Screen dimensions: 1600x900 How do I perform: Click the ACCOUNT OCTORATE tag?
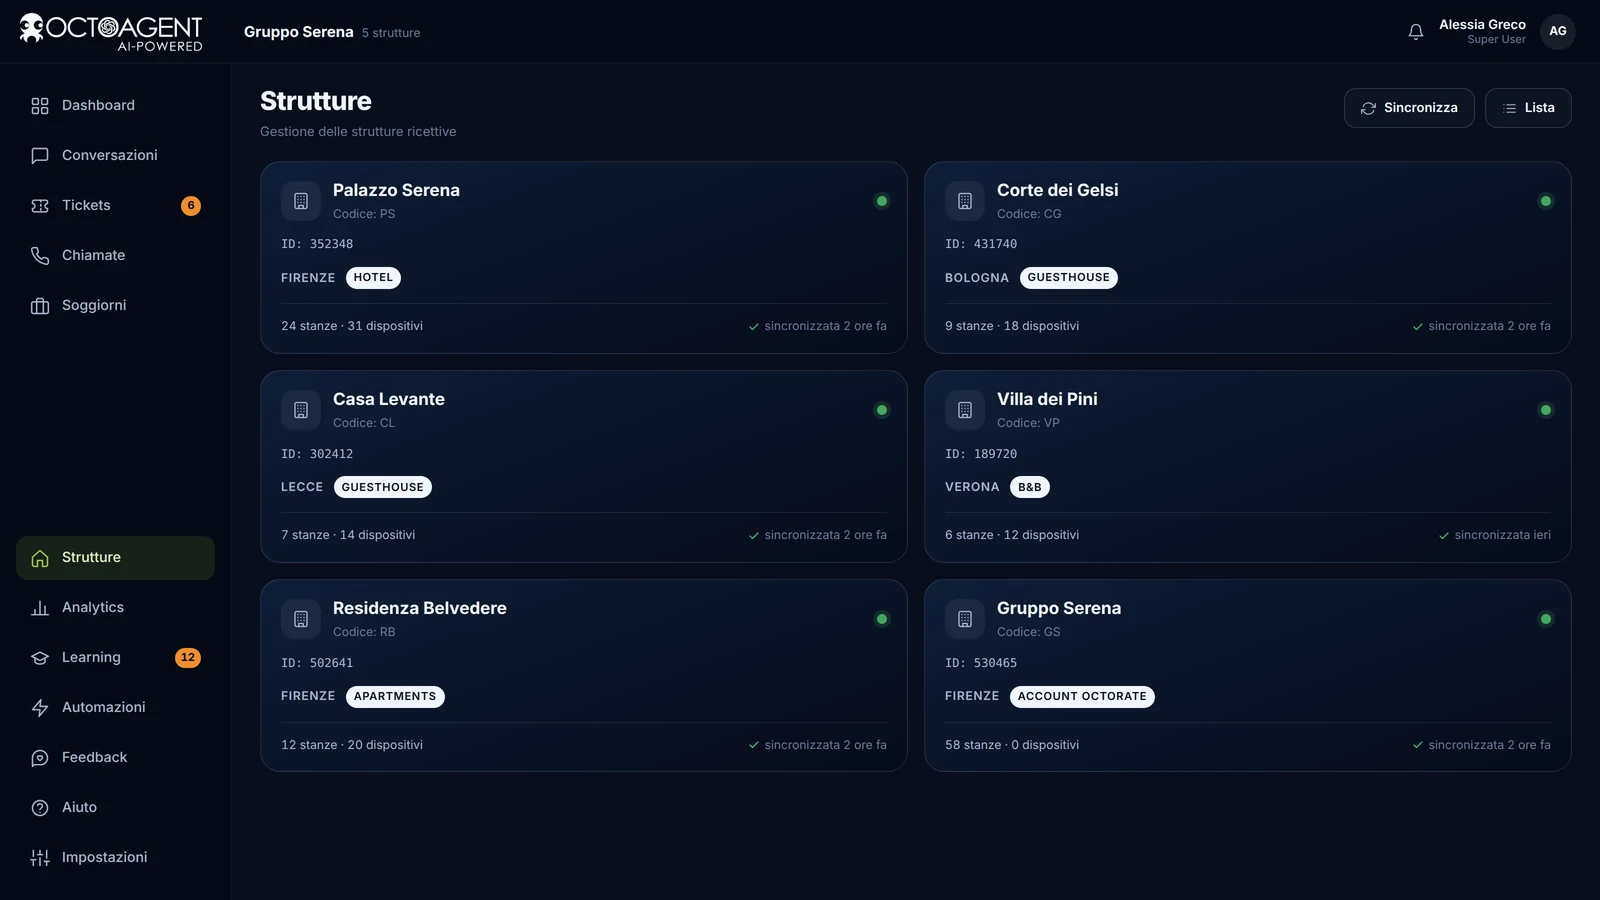click(x=1082, y=697)
